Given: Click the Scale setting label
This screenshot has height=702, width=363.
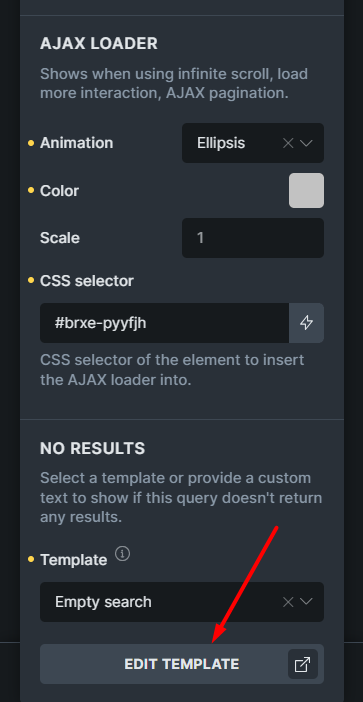Looking at the screenshot, I should (x=60, y=238).
